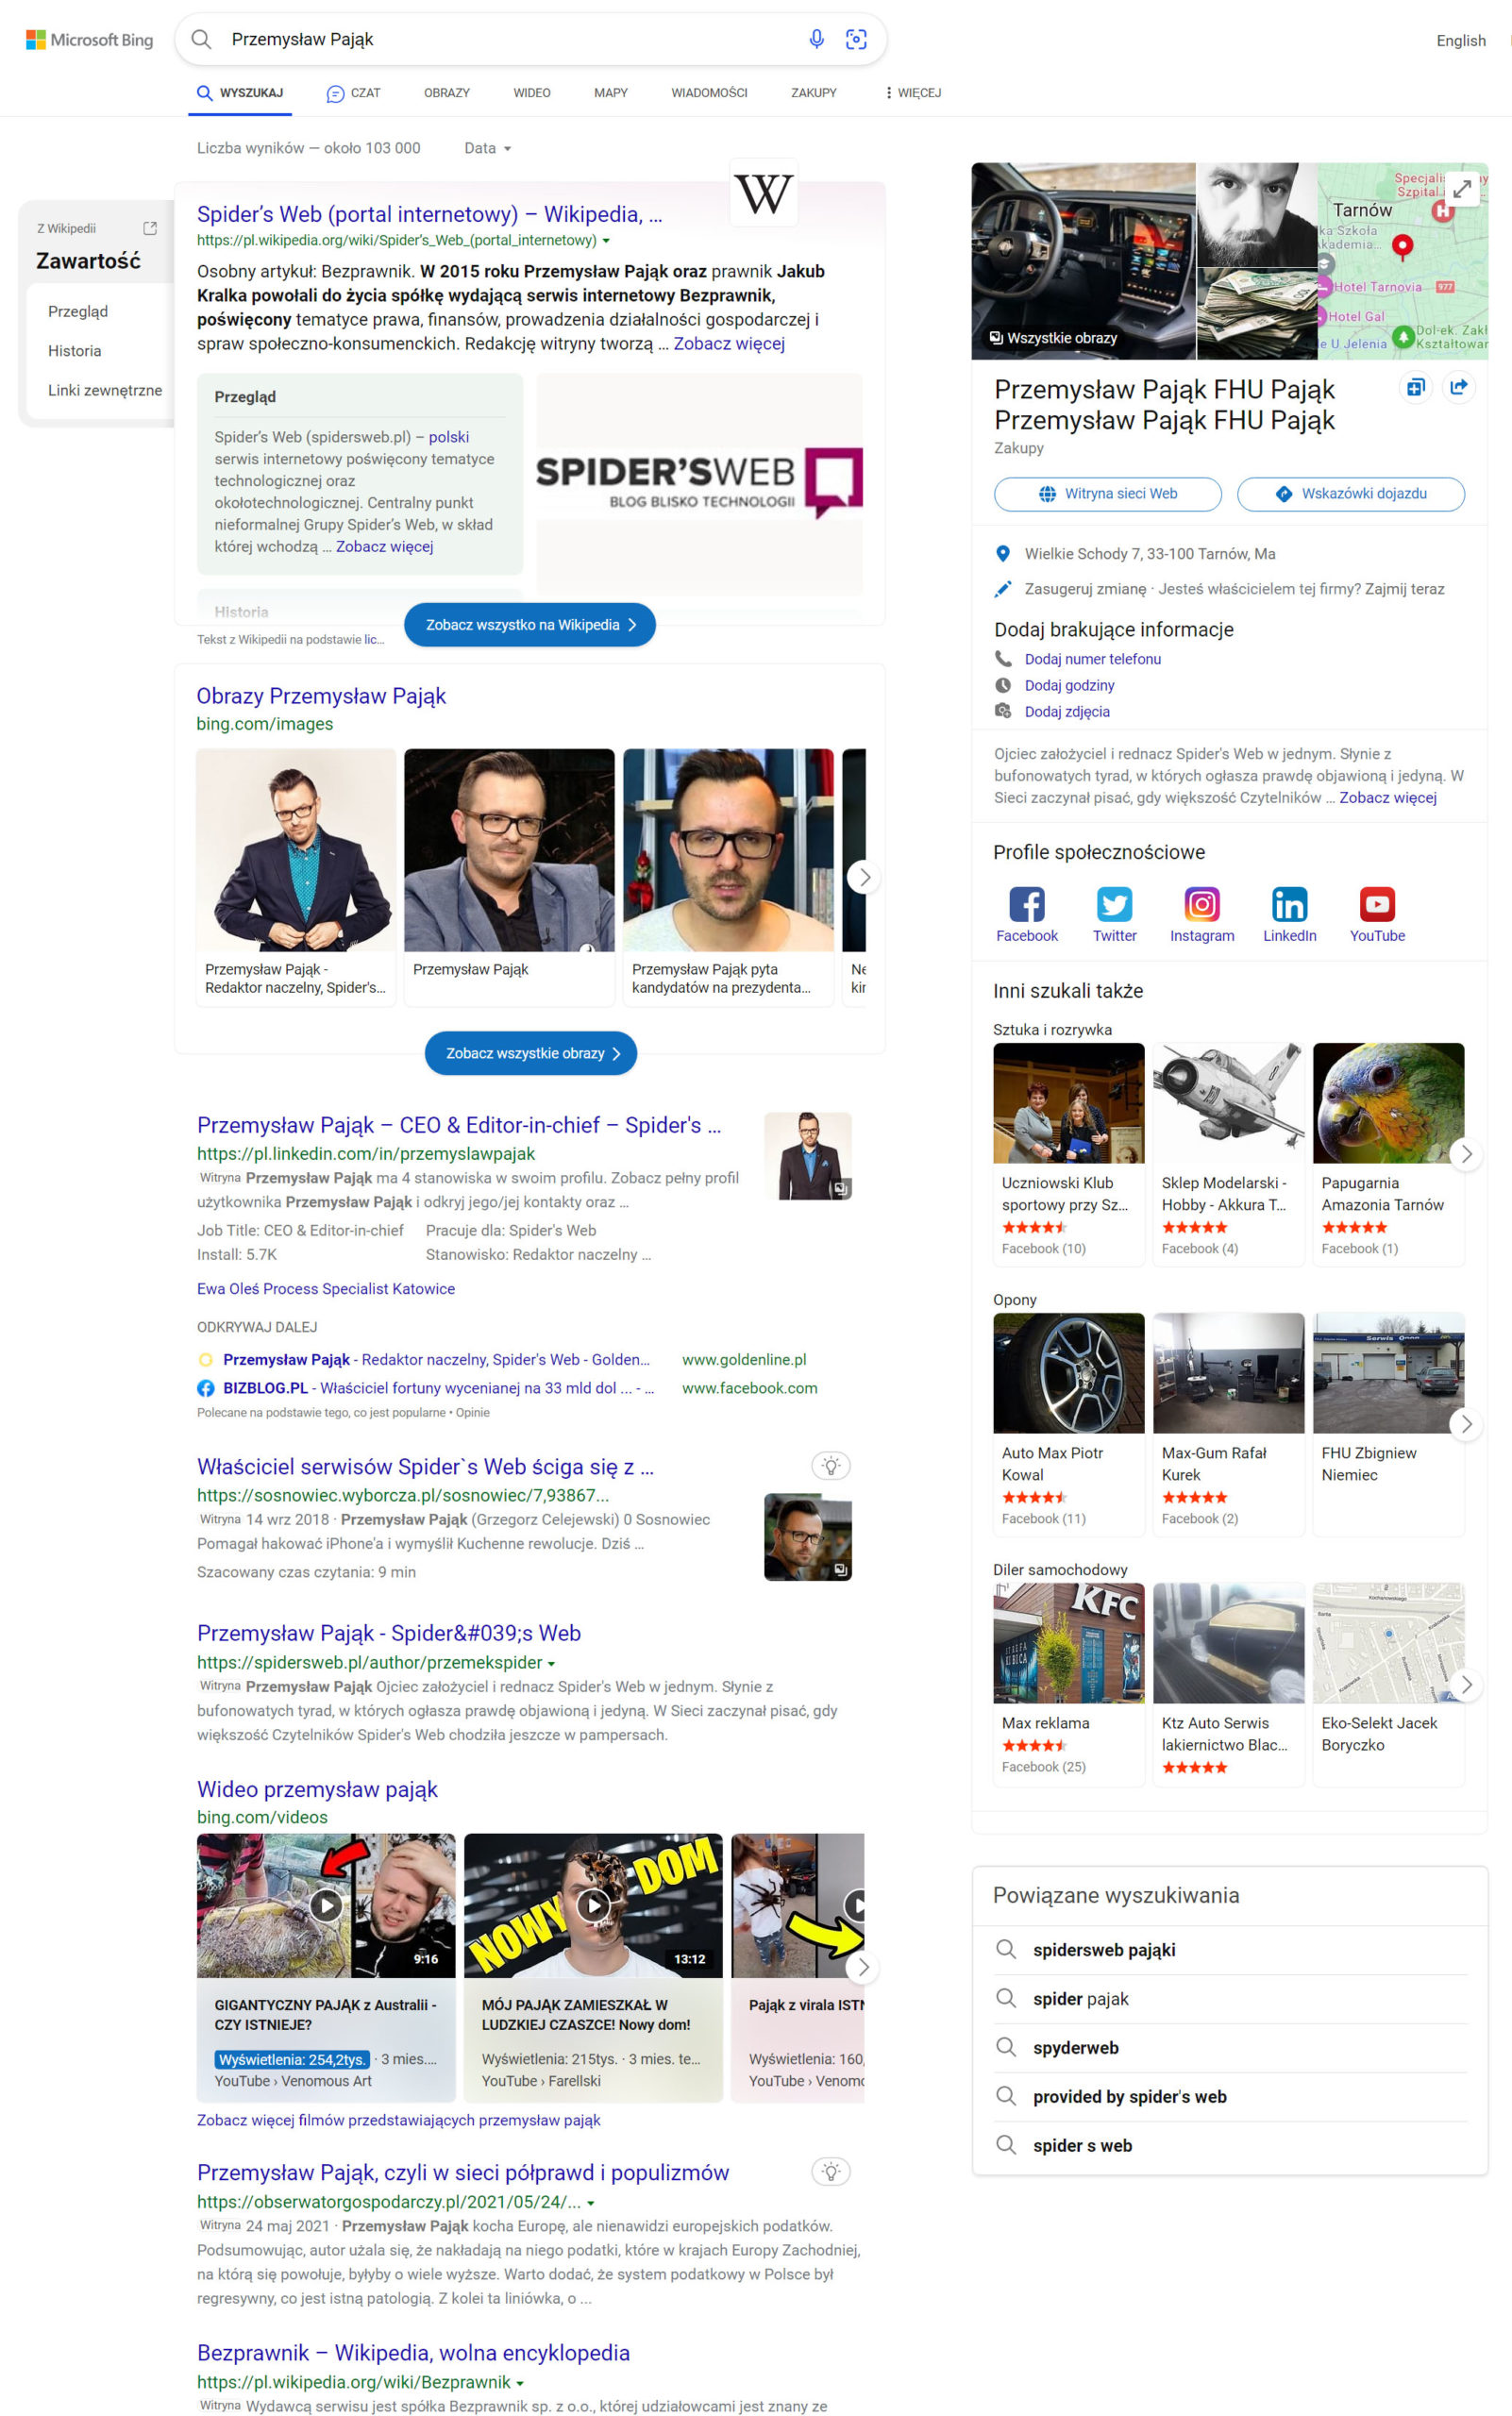Click Zobacz wszystko na Wikipedia button
The image size is (1512, 2416).
point(530,625)
